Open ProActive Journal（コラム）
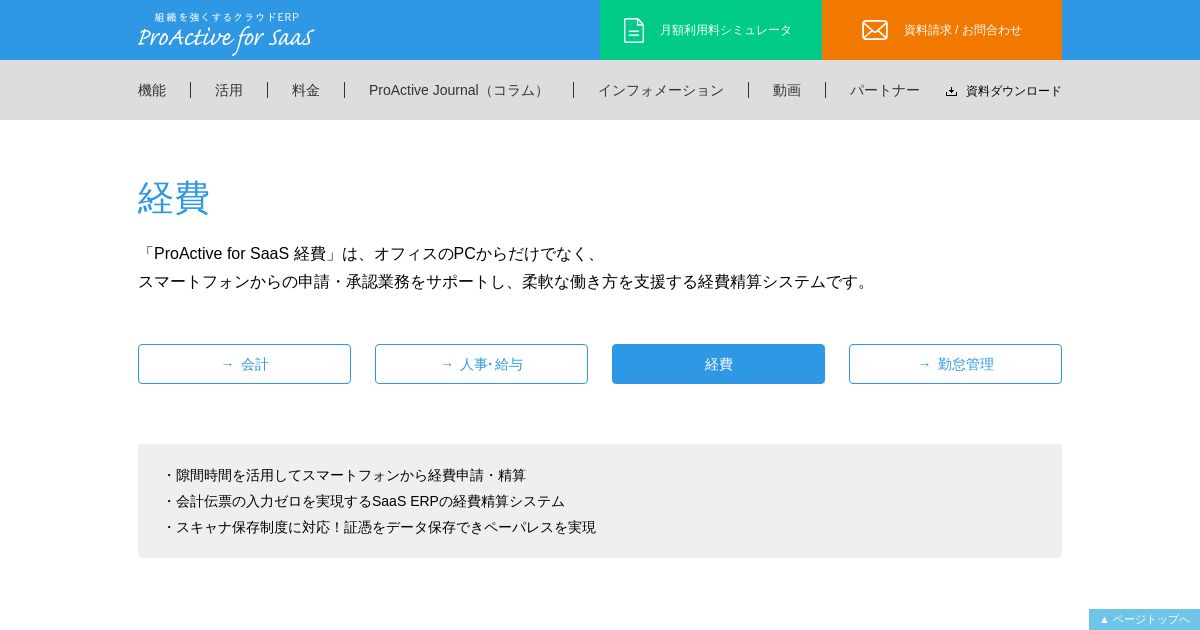The height and width of the screenshot is (630, 1200). click(x=459, y=90)
